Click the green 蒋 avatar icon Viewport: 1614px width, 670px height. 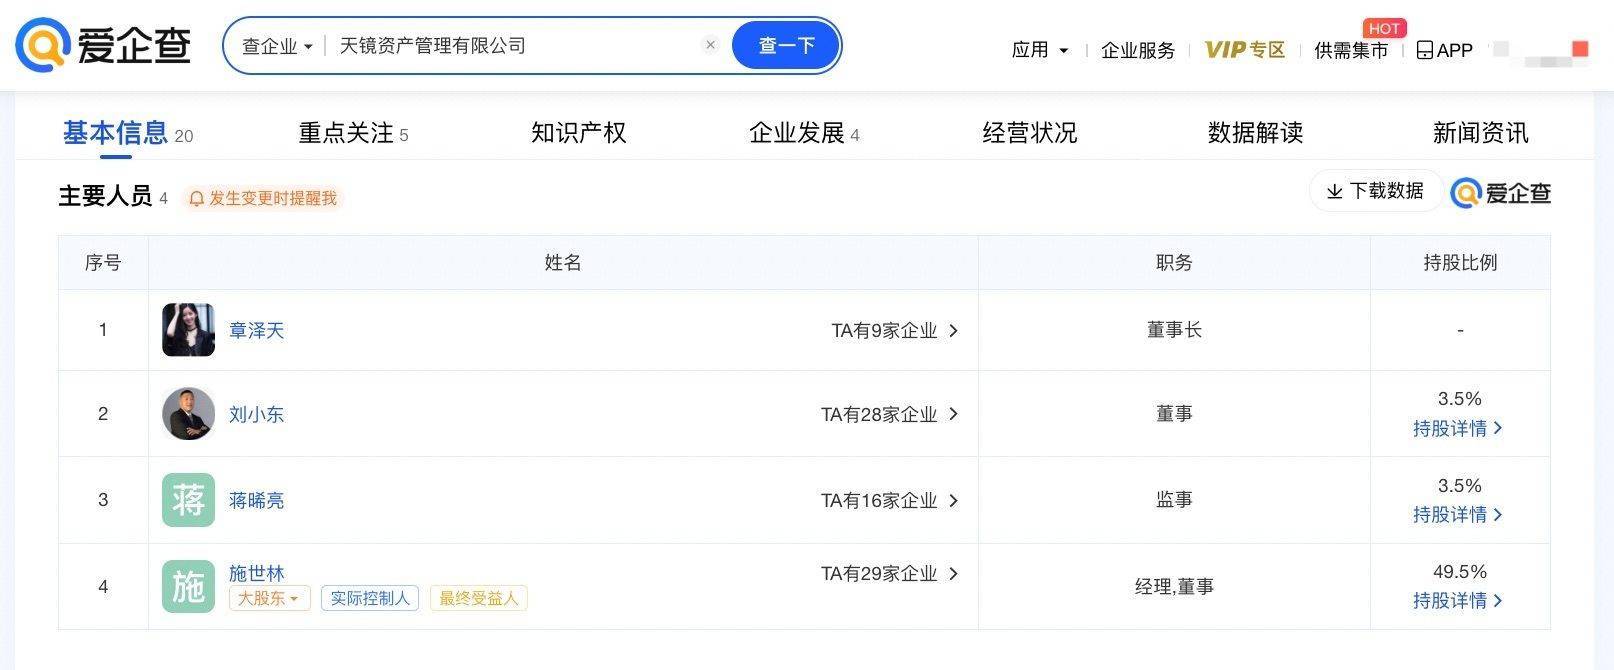(188, 500)
